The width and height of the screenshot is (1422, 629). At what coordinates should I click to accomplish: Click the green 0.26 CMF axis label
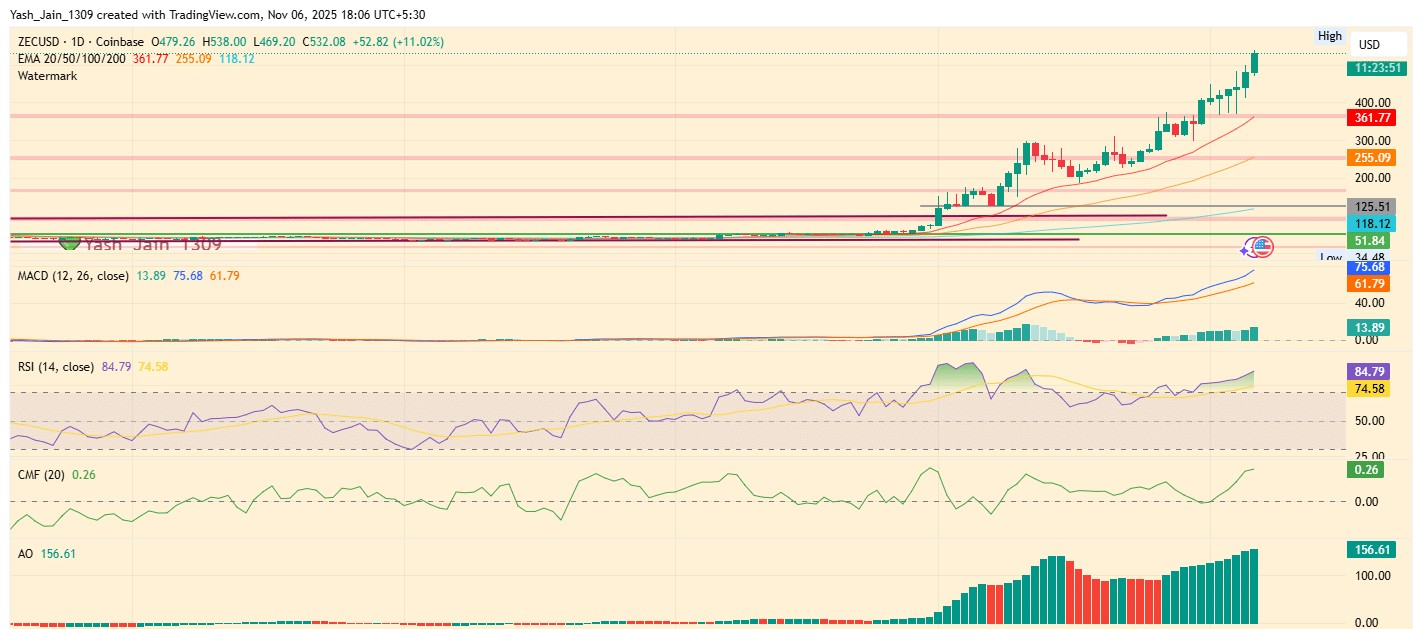pyautogui.click(x=1365, y=470)
